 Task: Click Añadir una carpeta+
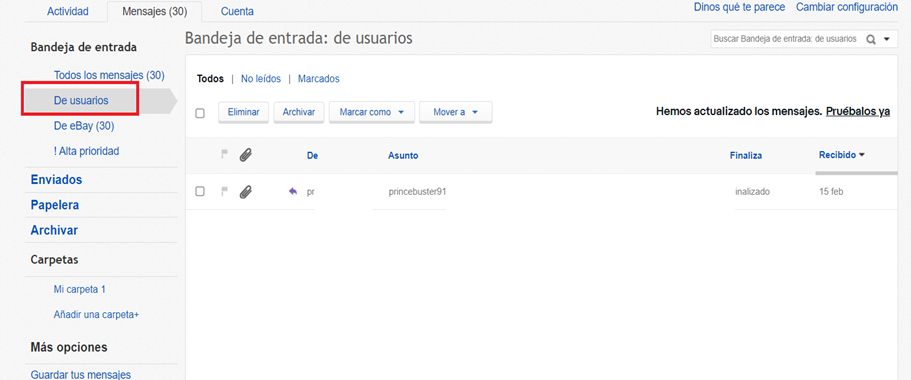pos(96,315)
